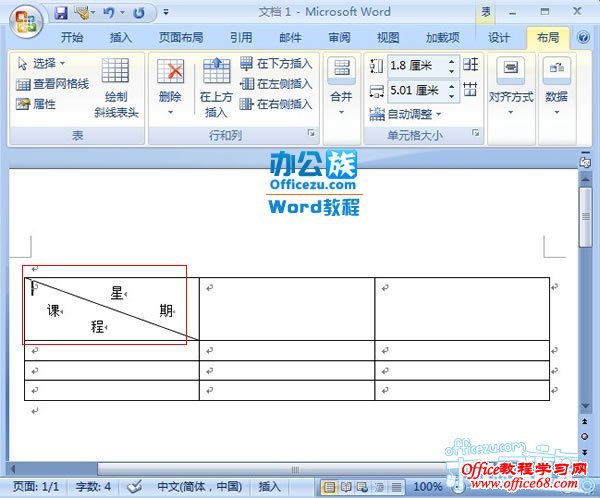Open the 引用 tab
Viewport: 600px width, 498px height.
pos(241,38)
